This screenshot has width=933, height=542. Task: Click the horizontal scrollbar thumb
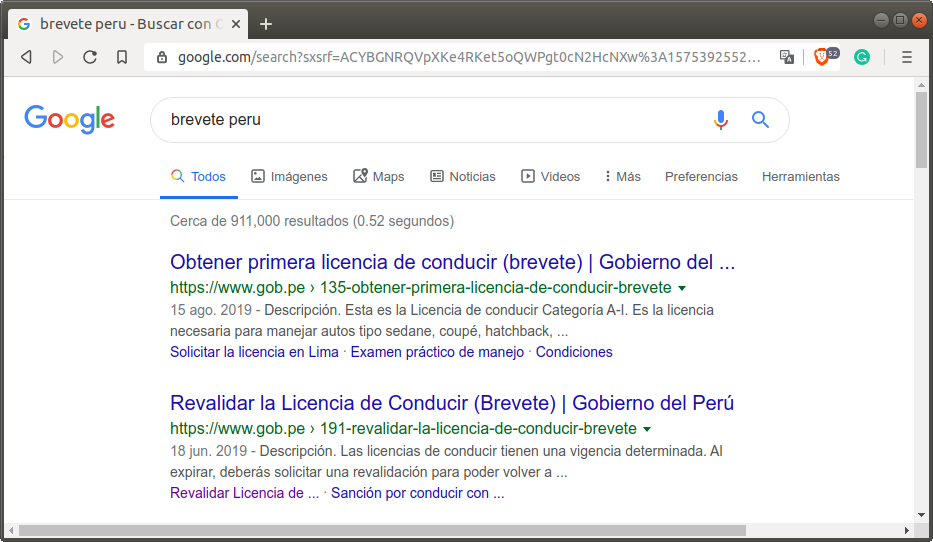[382, 530]
